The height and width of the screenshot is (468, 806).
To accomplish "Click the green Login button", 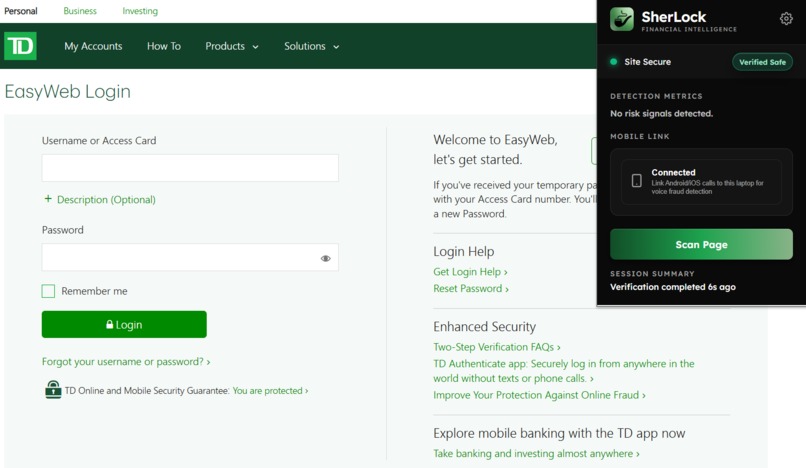I will (124, 325).
